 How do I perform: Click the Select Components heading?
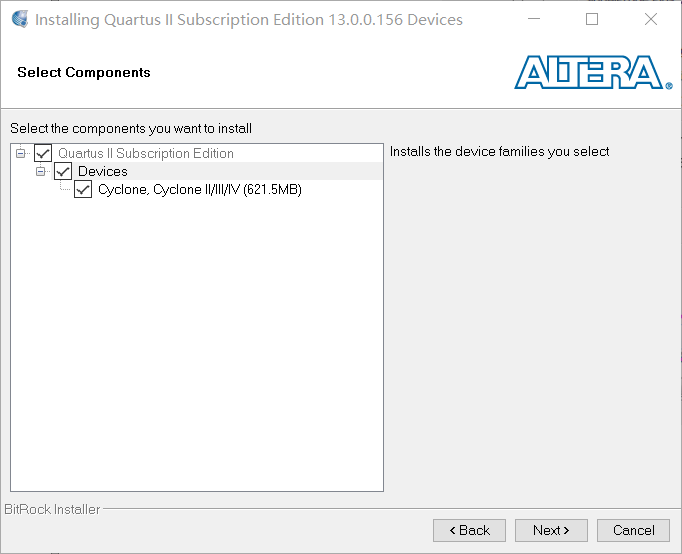(x=84, y=72)
